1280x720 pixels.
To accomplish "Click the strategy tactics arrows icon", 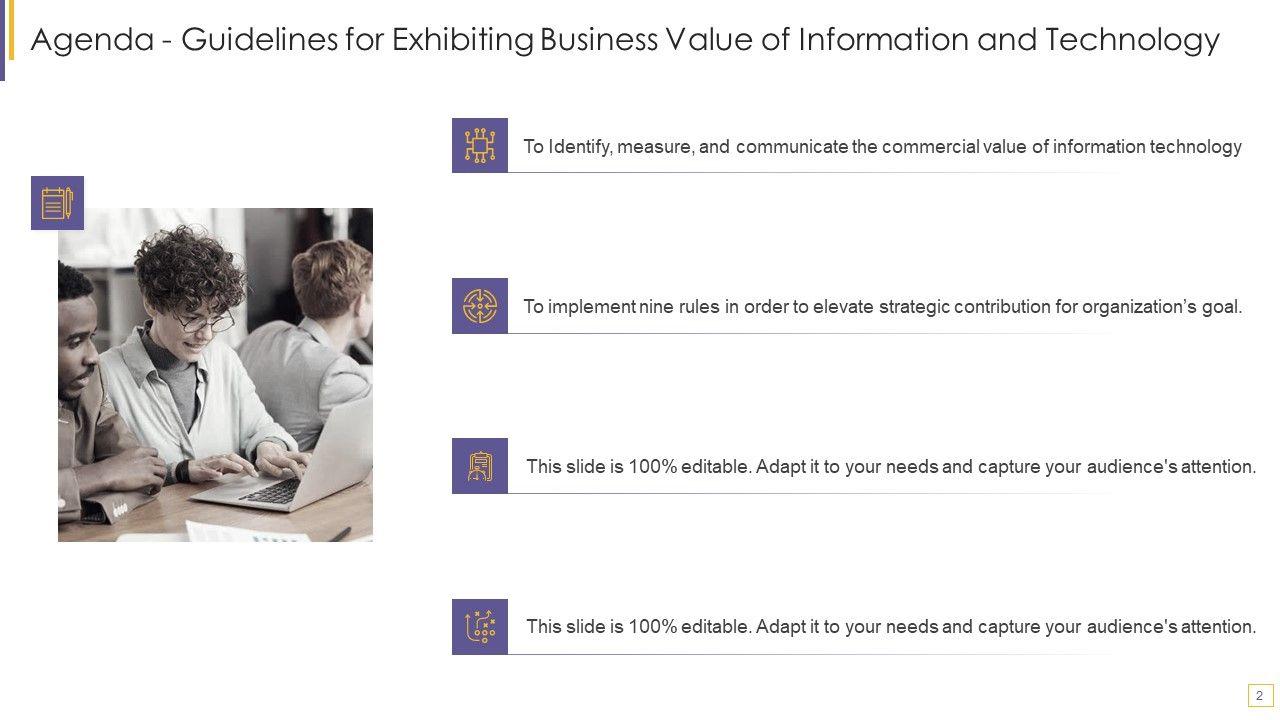I will 480,627.
